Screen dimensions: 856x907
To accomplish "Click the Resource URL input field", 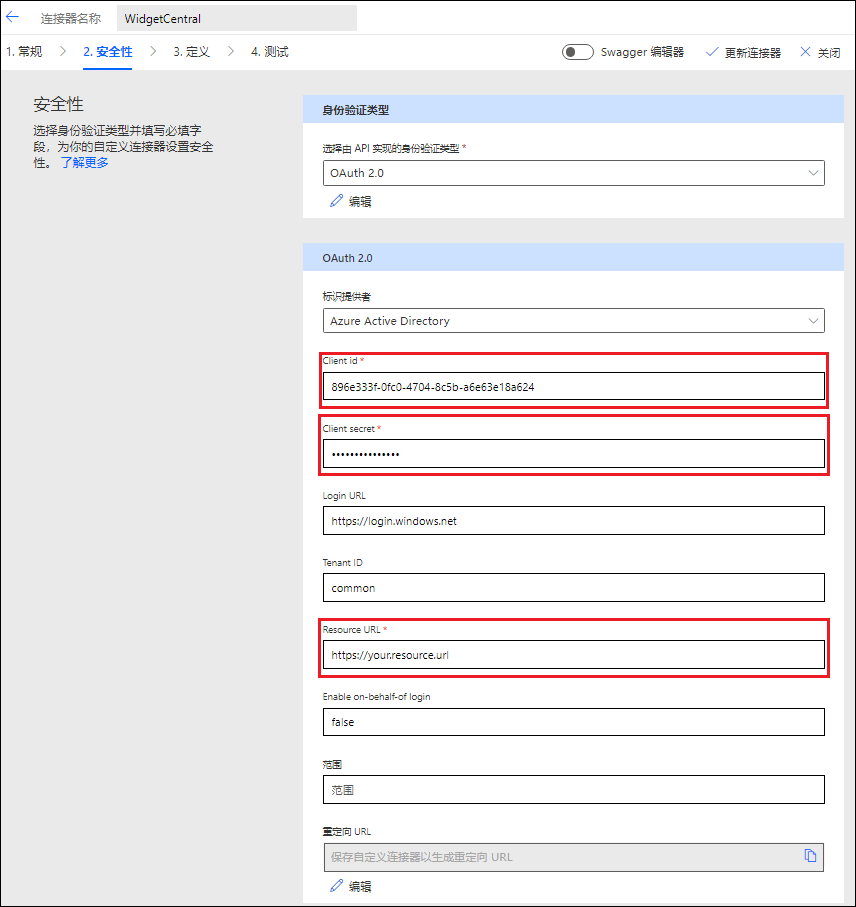I will [573, 655].
